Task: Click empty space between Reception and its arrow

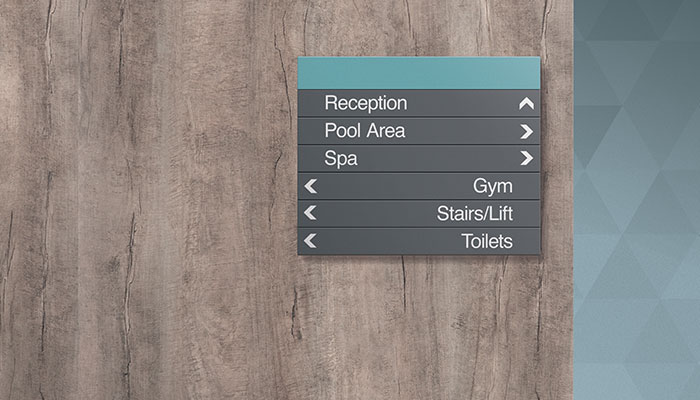Action: click(x=463, y=104)
